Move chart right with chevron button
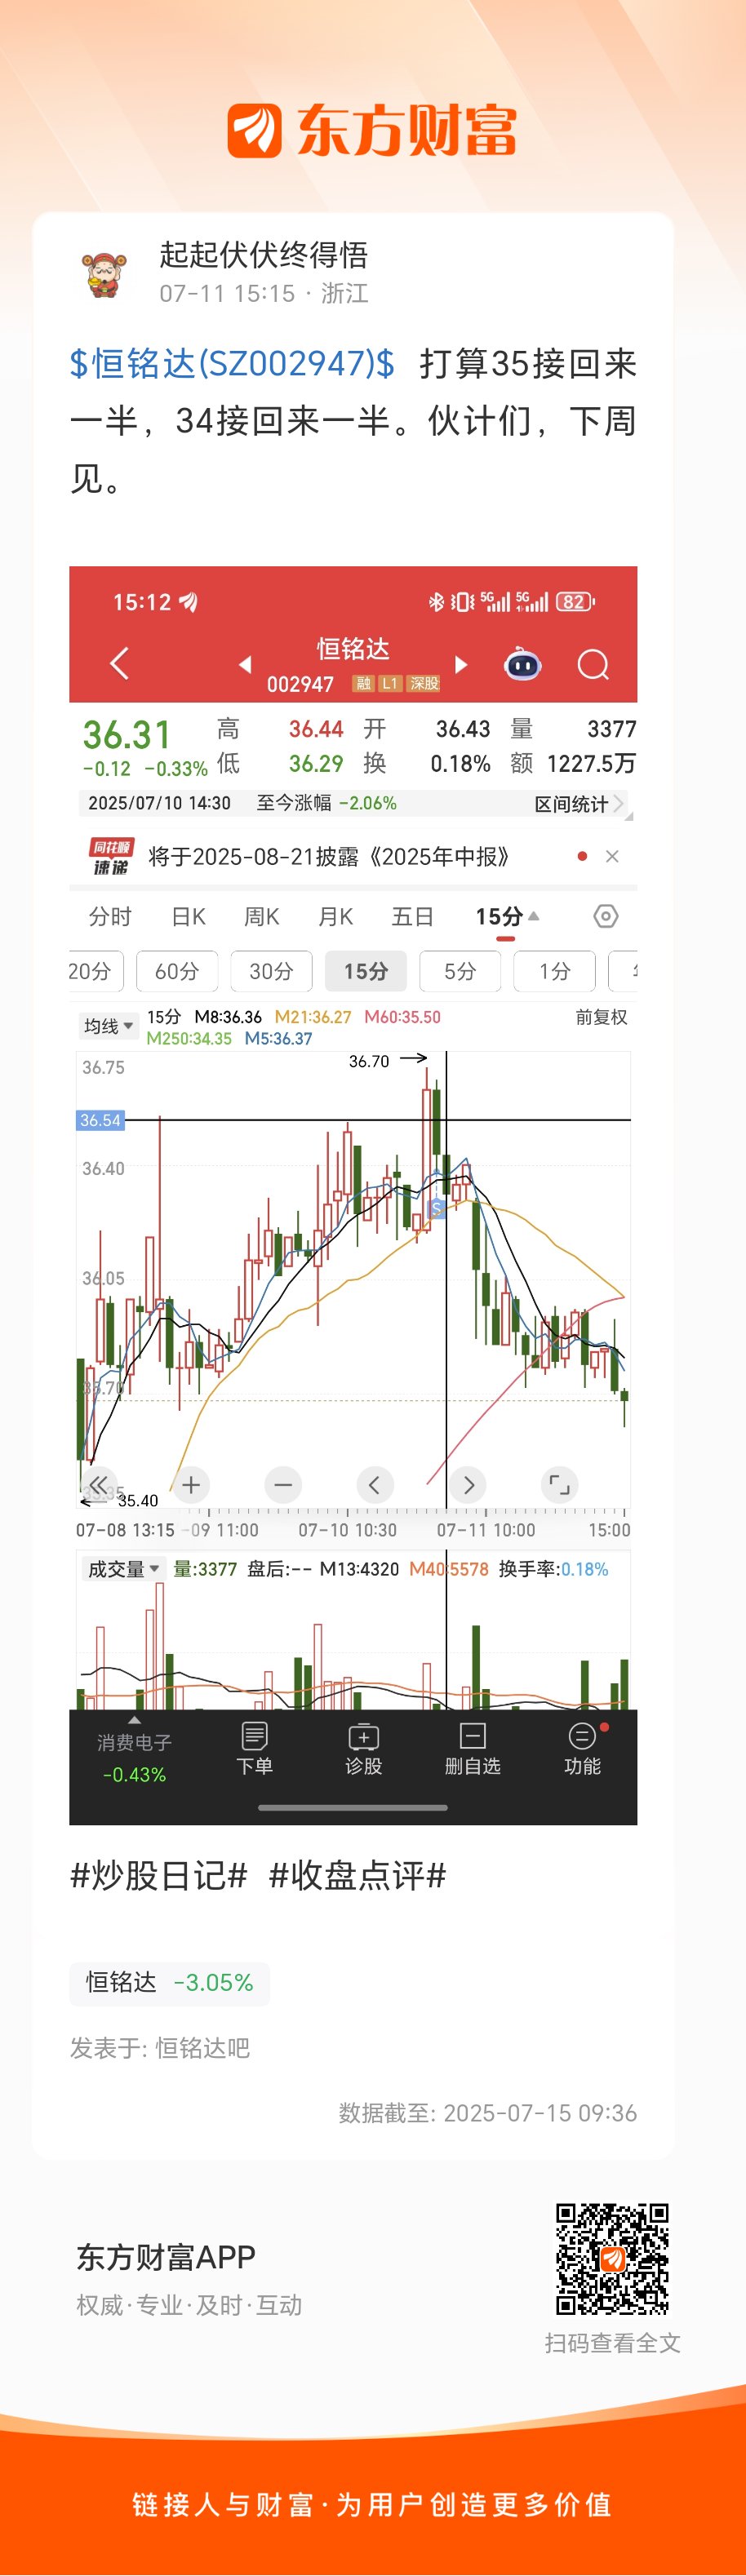The height and width of the screenshot is (2576, 746). (x=468, y=1484)
